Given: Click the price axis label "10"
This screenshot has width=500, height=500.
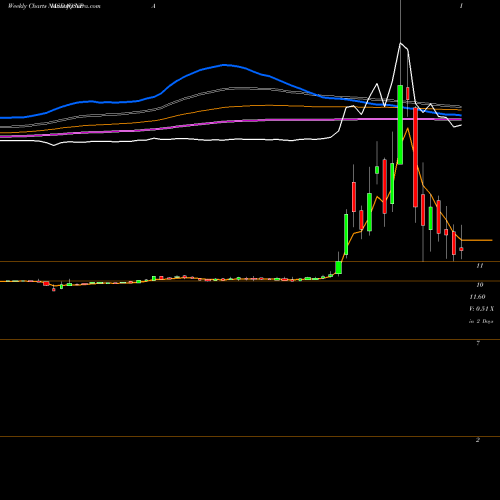Looking at the screenshot, I should [479, 285].
